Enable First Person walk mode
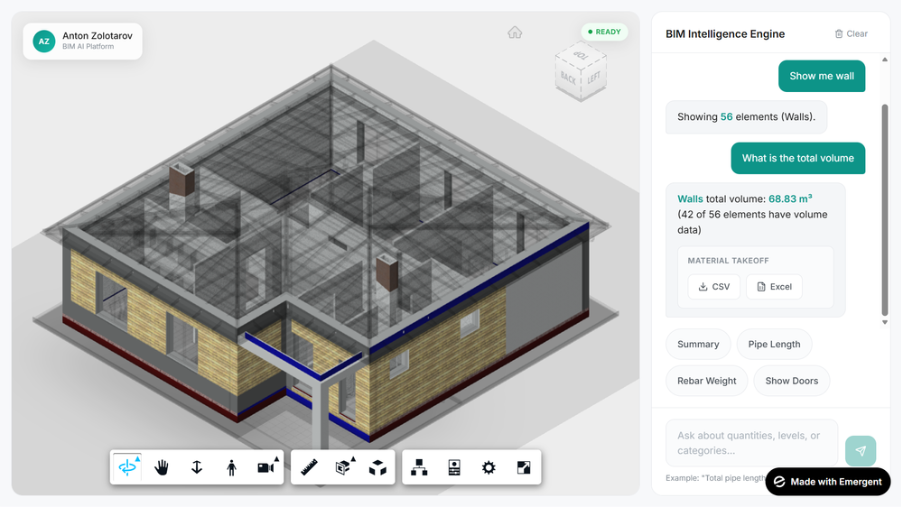 point(232,467)
